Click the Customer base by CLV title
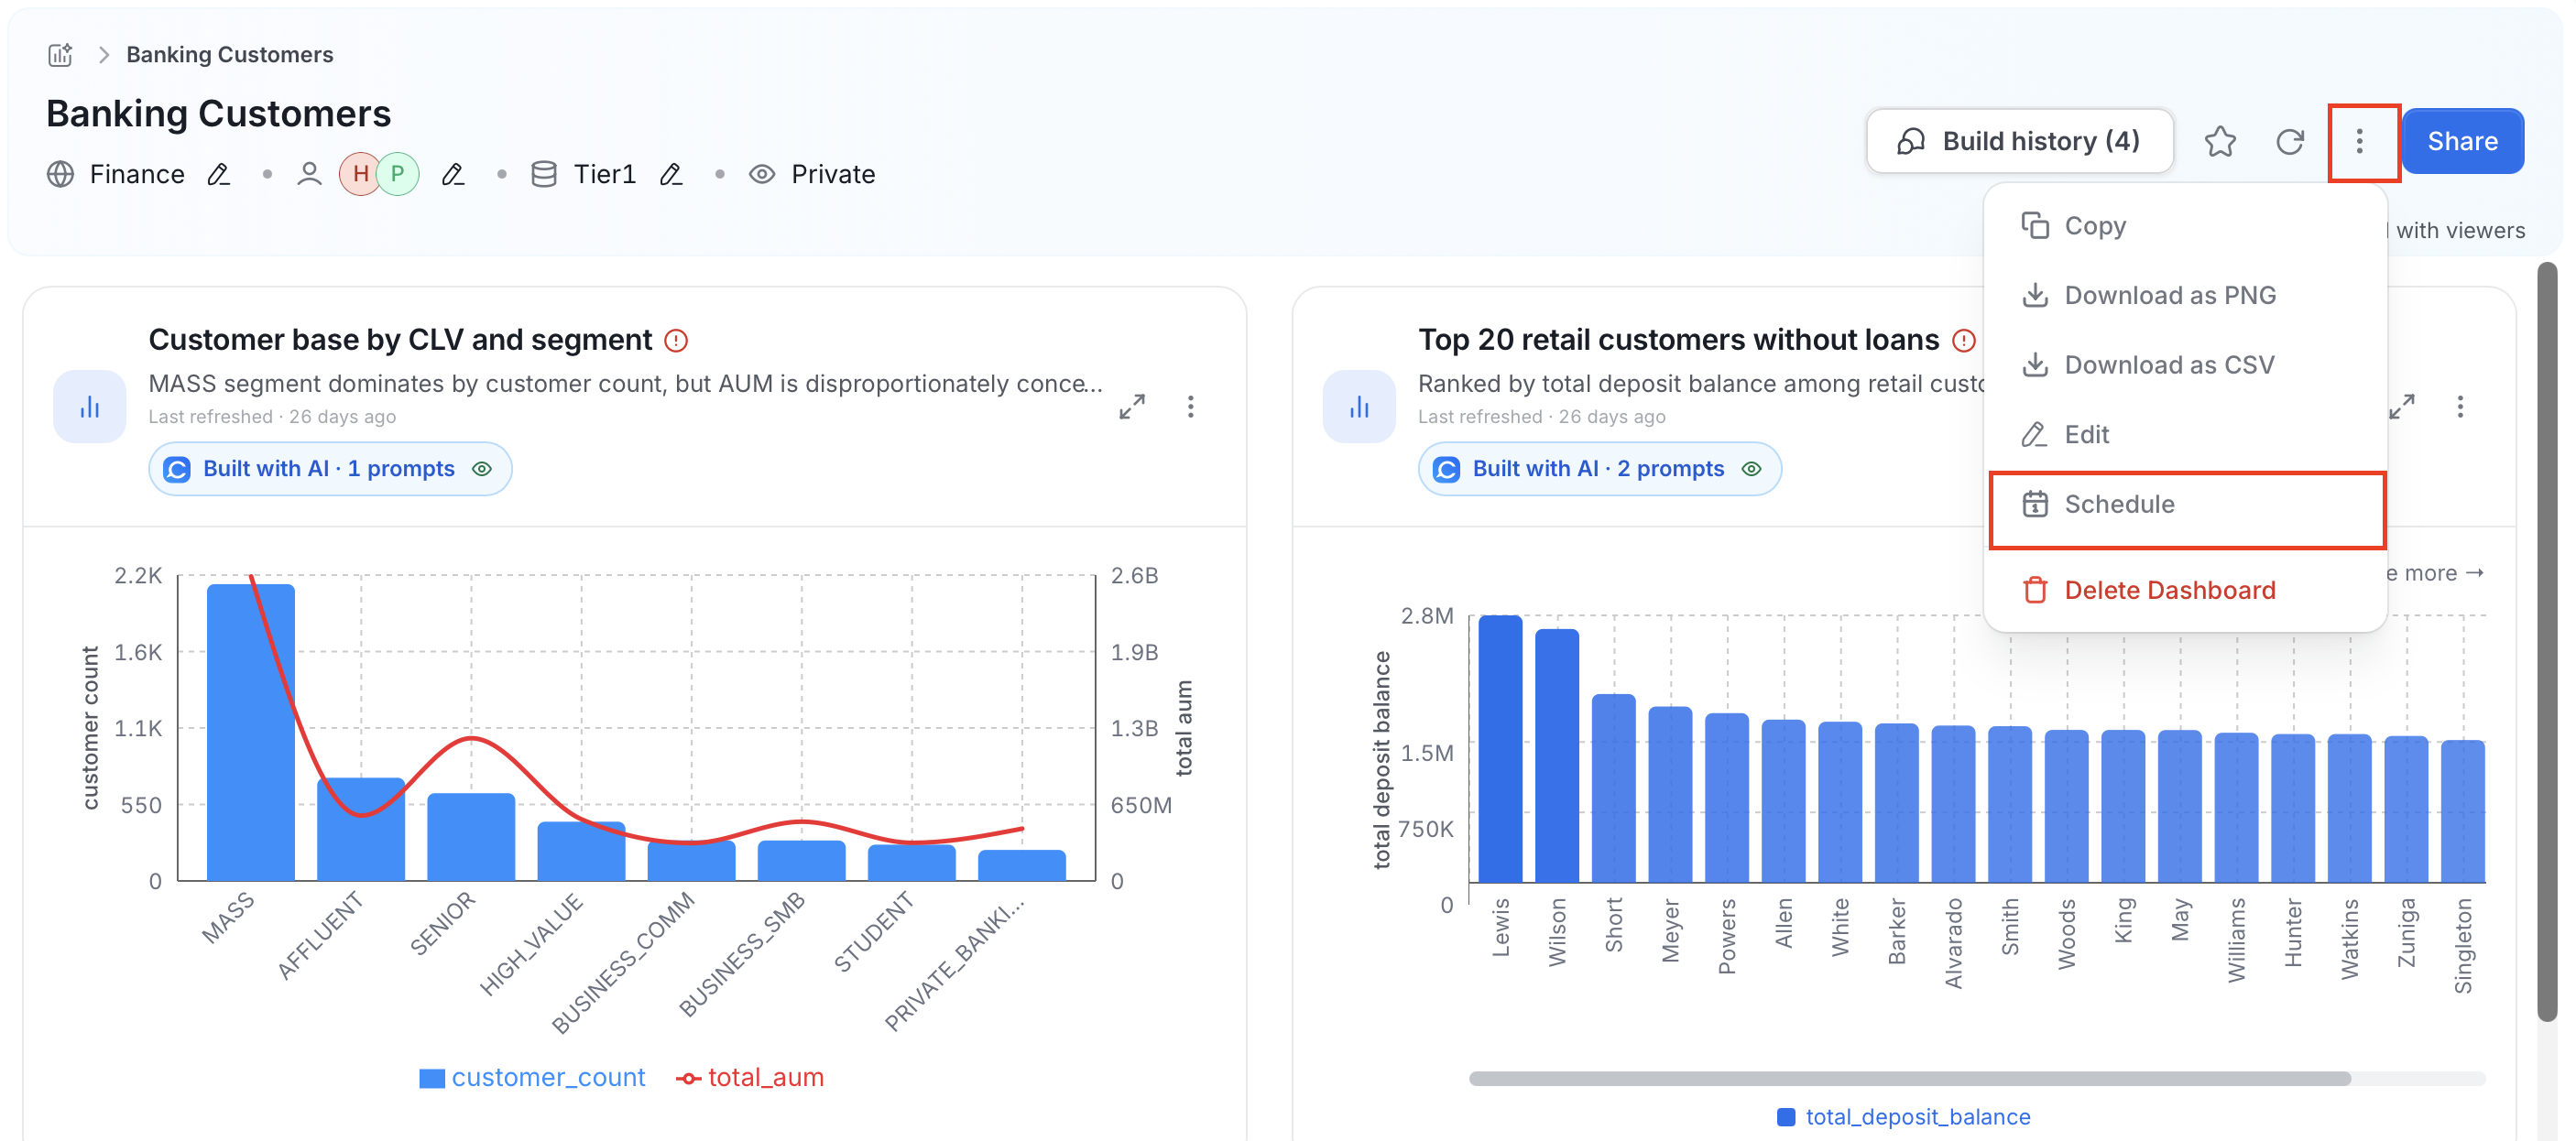The height and width of the screenshot is (1141, 2576). coord(400,340)
